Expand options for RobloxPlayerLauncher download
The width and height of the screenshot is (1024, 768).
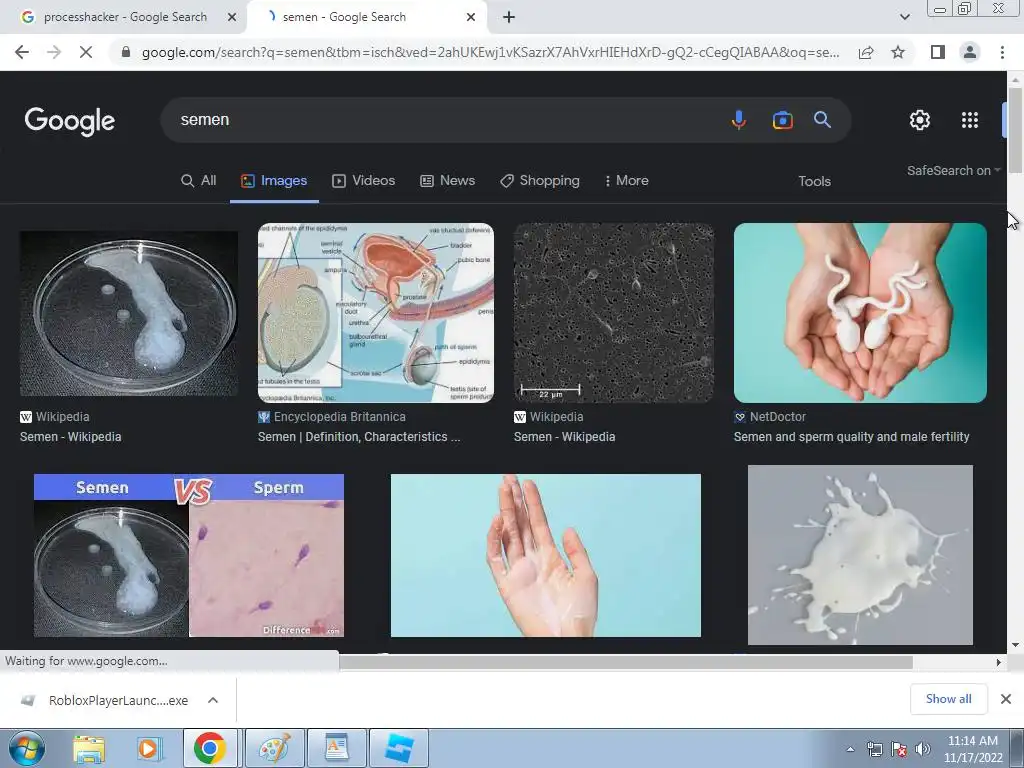click(x=213, y=700)
